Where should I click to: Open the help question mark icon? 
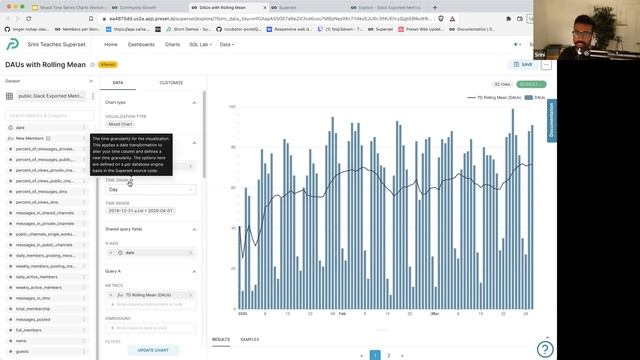tap(545, 349)
